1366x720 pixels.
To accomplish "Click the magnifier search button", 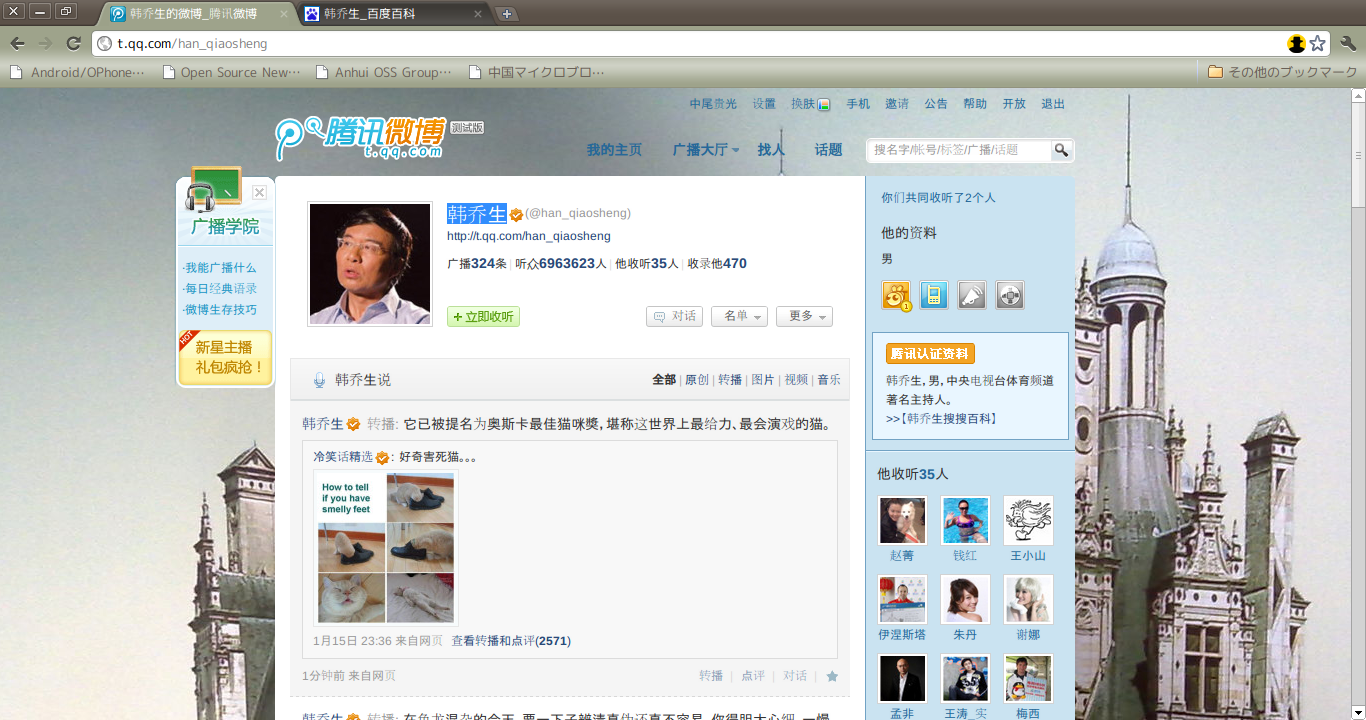I will (1061, 150).
